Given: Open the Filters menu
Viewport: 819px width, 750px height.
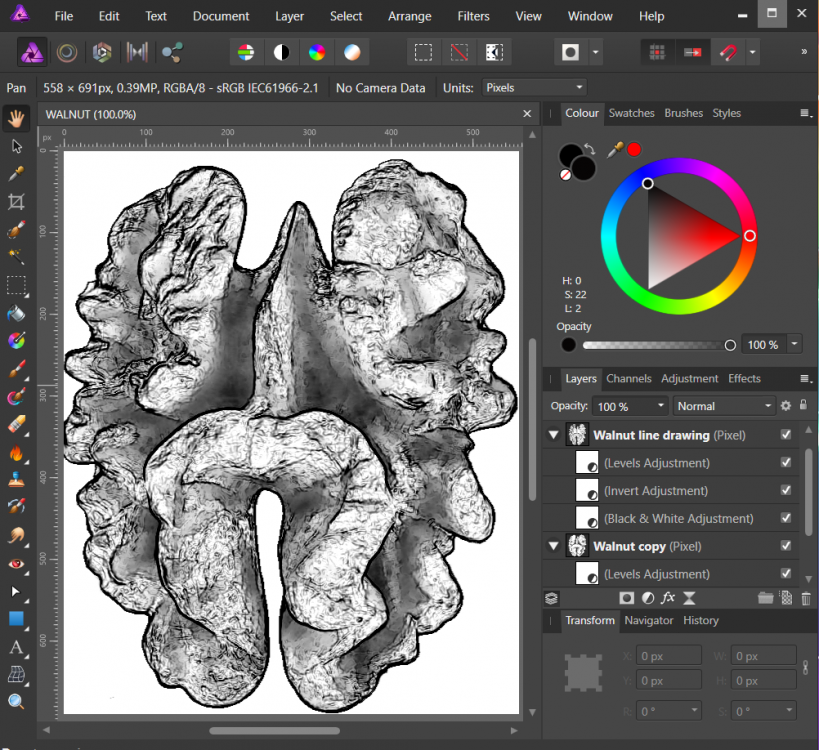Looking at the screenshot, I should [x=473, y=16].
